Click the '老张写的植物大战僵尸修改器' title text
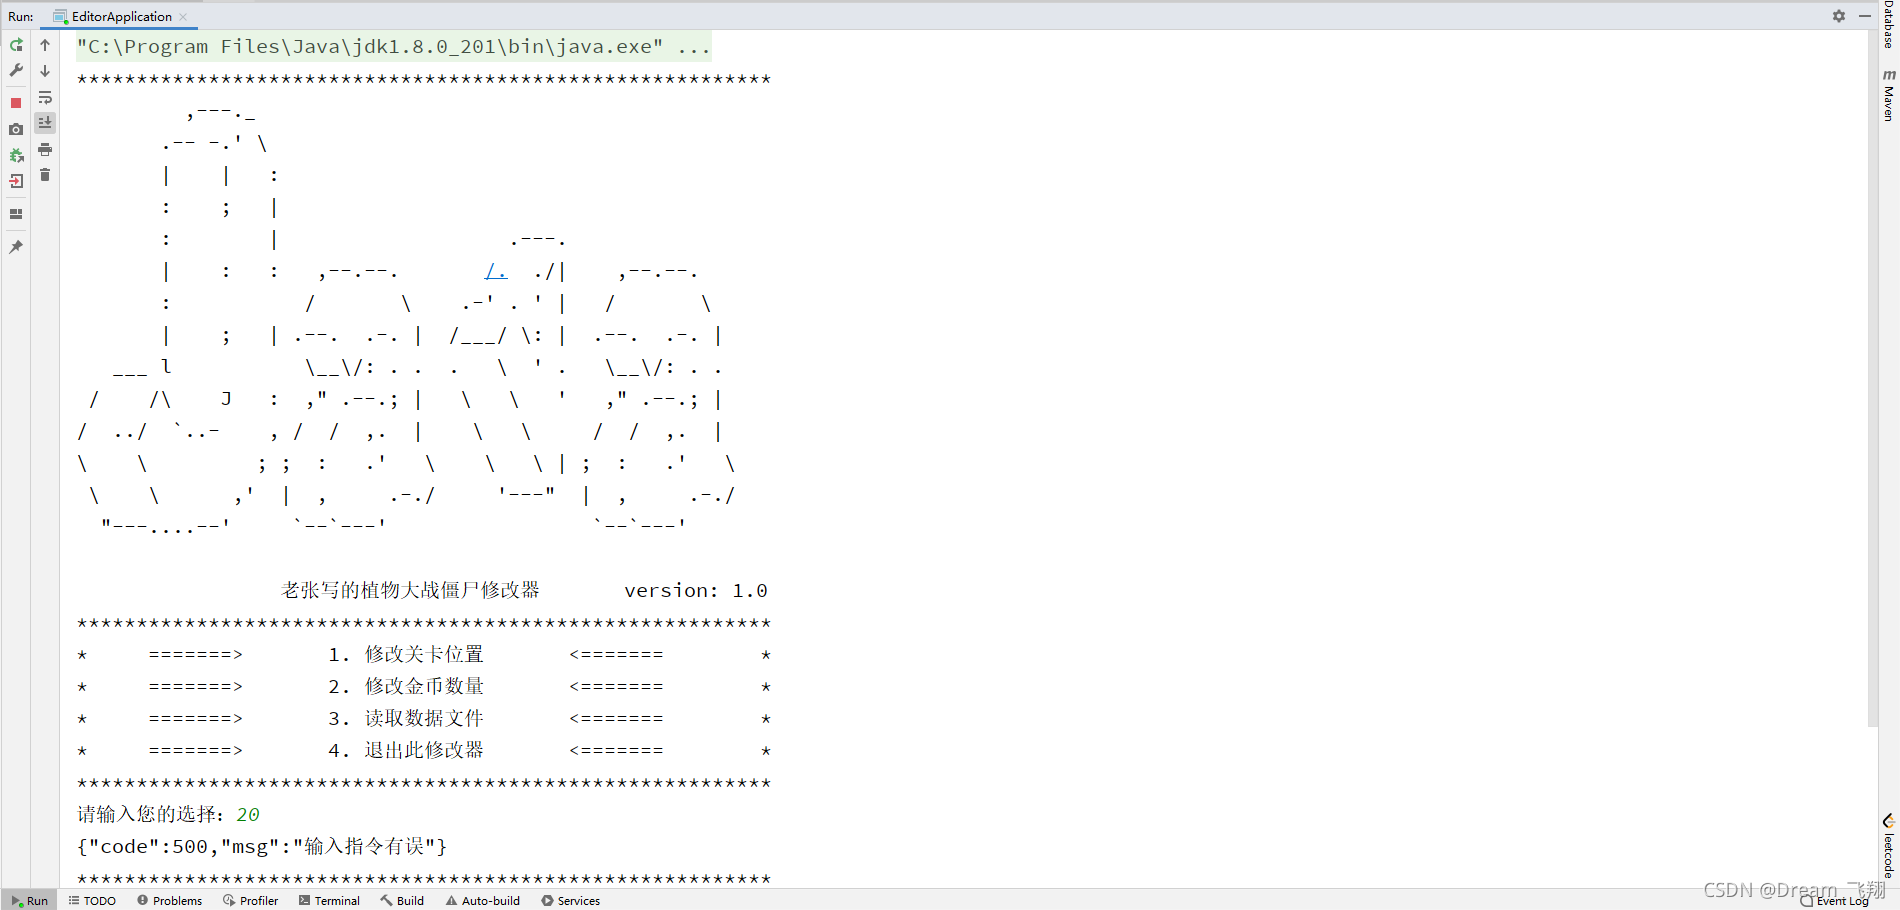The width and height of the screenshot is (1900, 910). pos(410,590)
